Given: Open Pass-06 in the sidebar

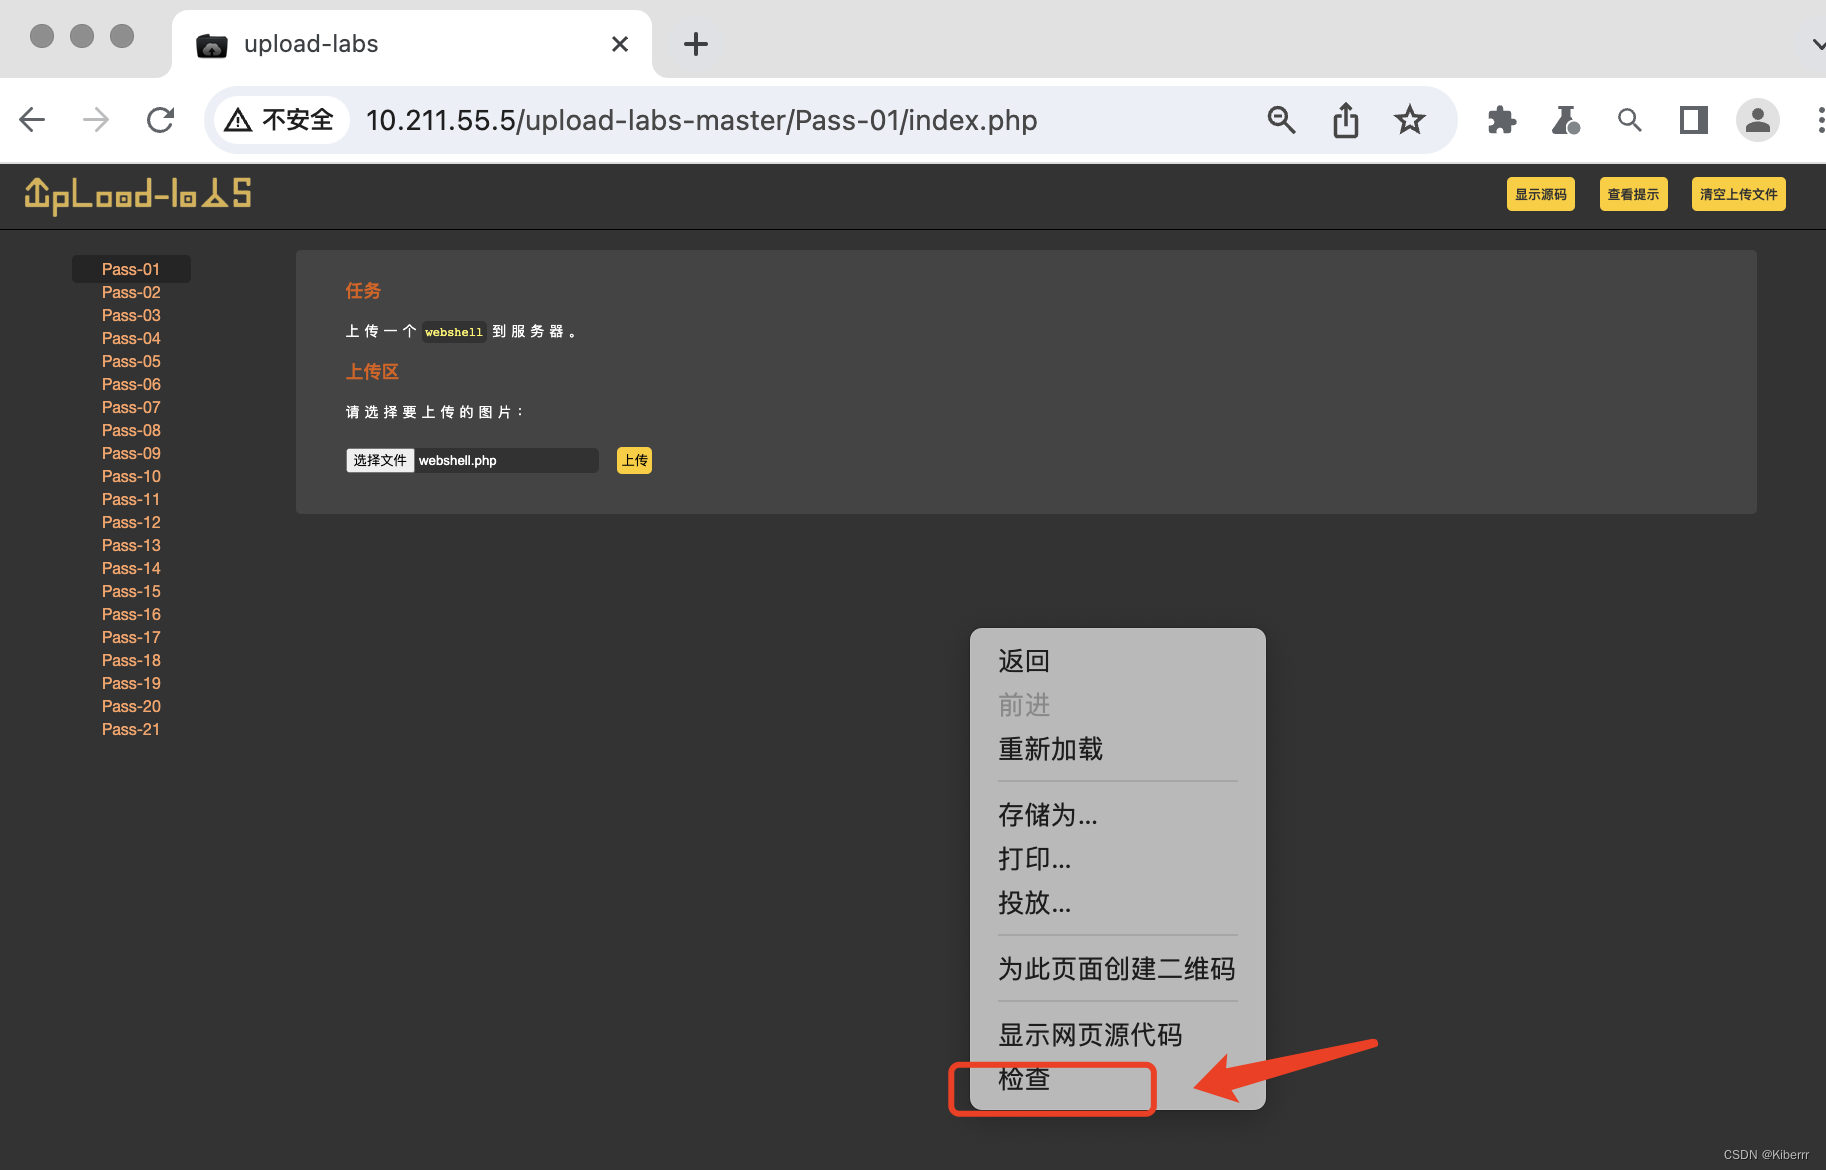Looking at the screenshot, I should (131, 384).
